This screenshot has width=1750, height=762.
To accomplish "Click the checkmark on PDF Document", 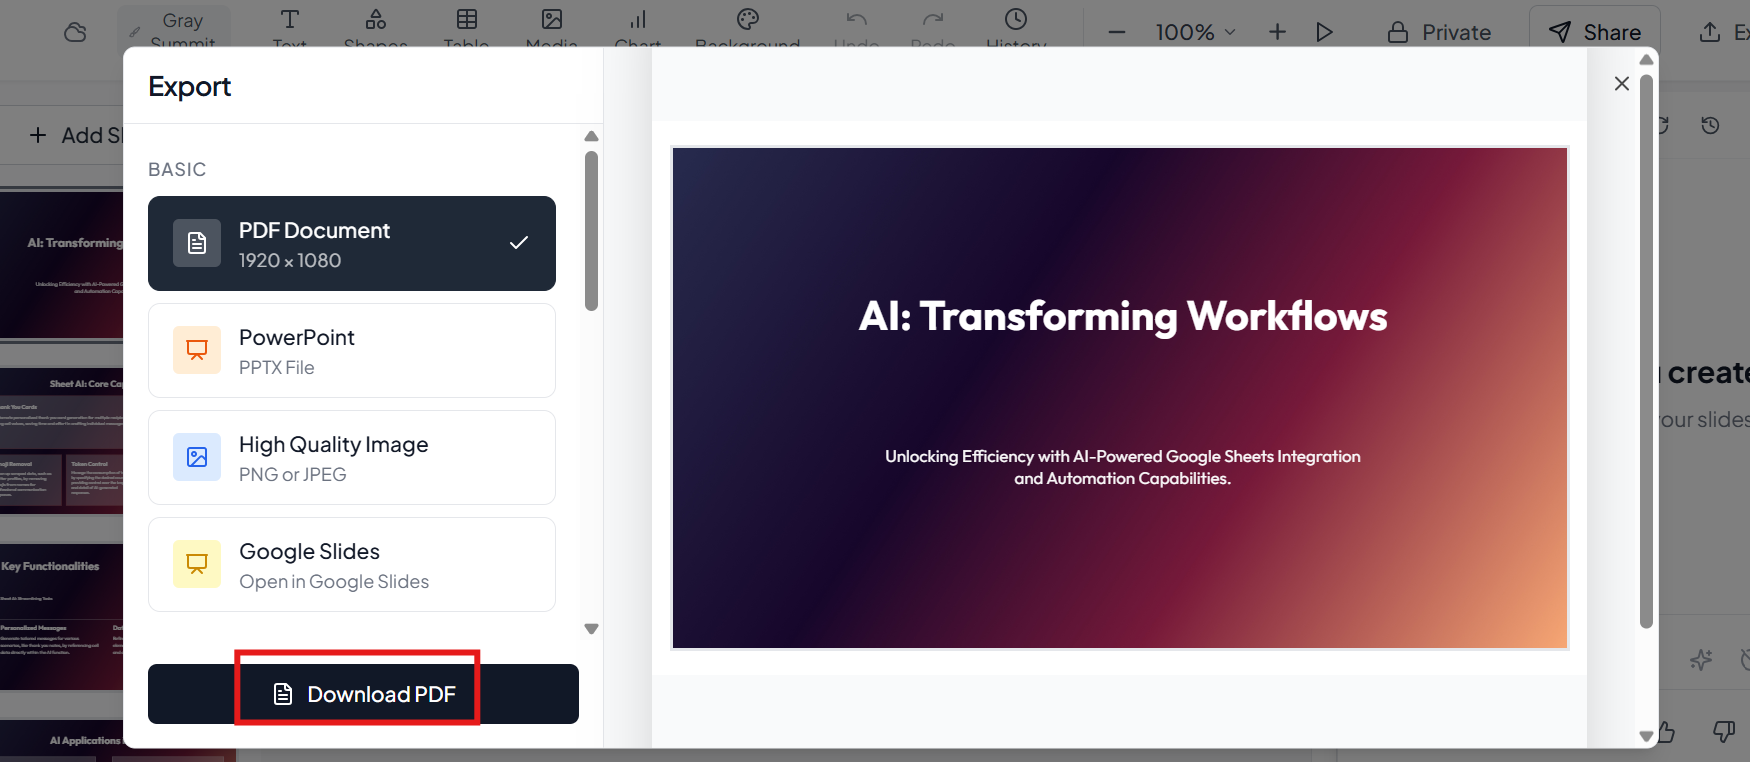I will 519,243.
